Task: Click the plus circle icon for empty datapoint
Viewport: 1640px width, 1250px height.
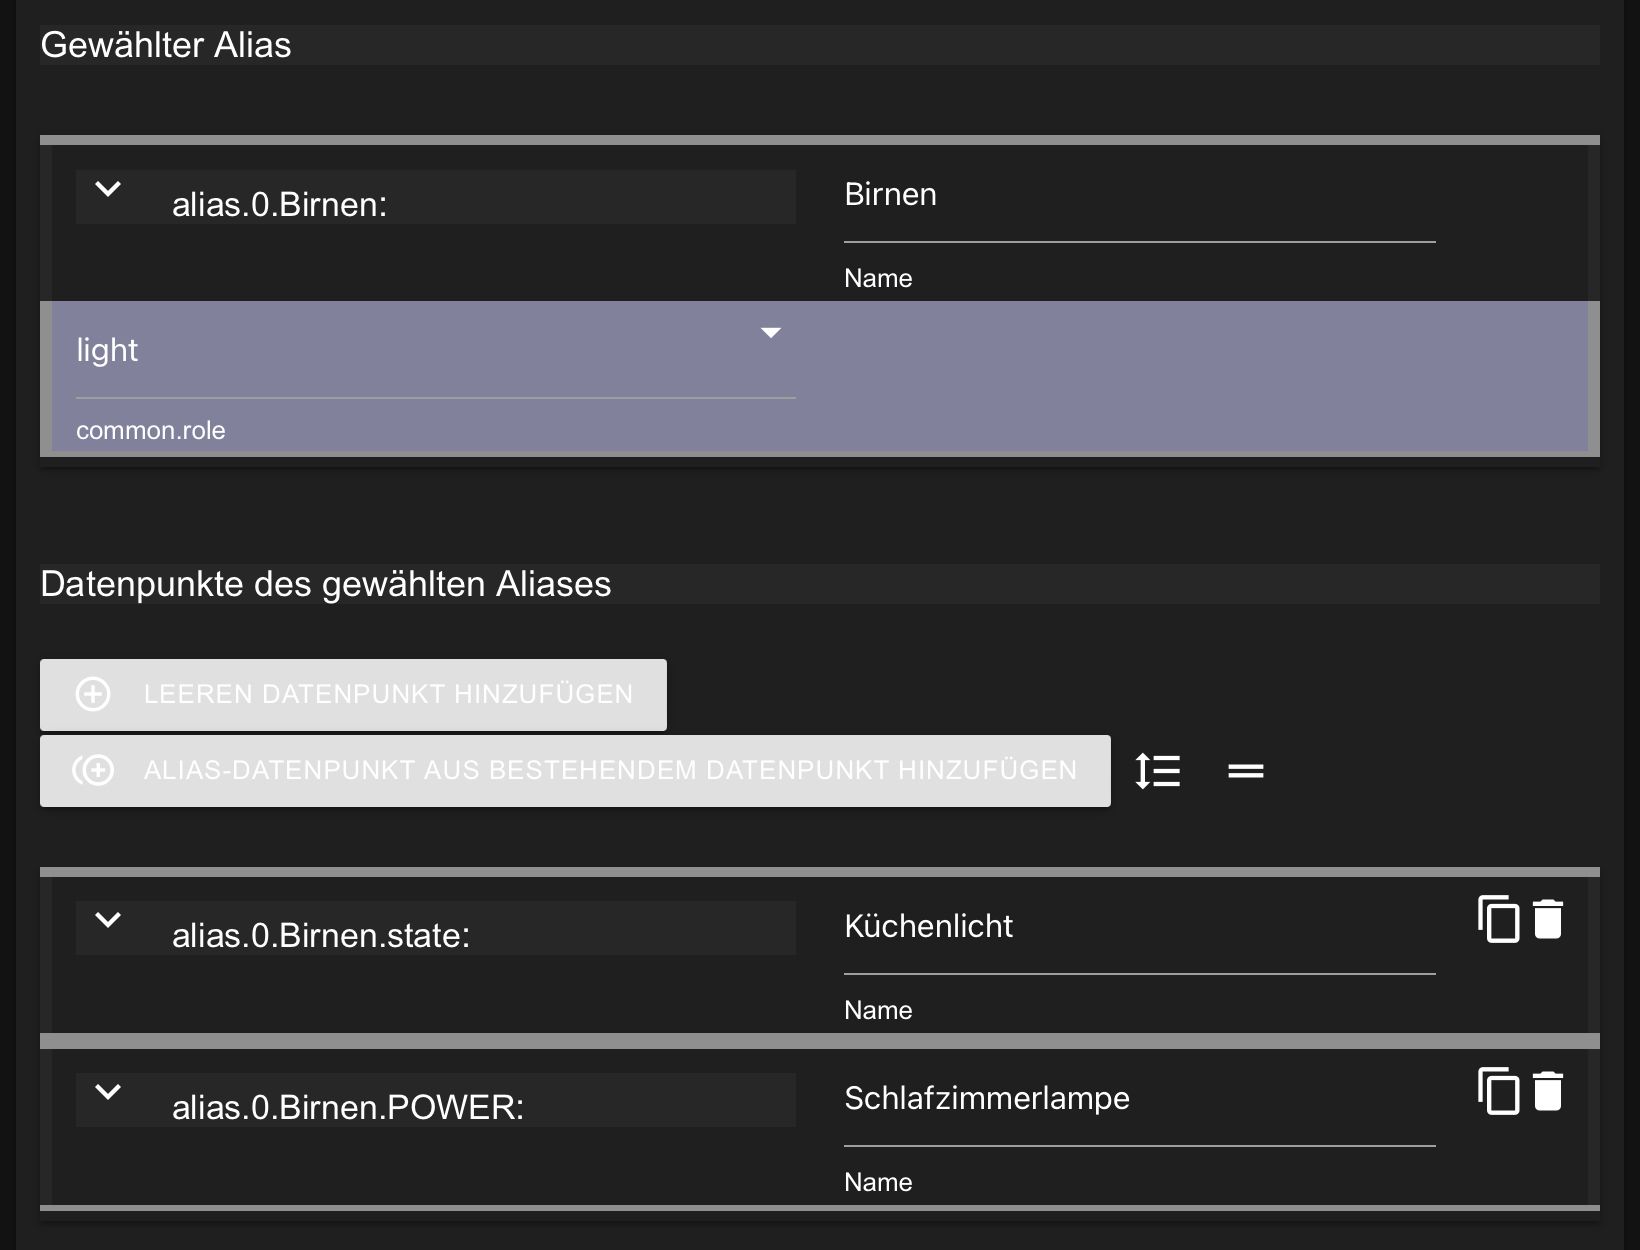Action: pos(93,694)
